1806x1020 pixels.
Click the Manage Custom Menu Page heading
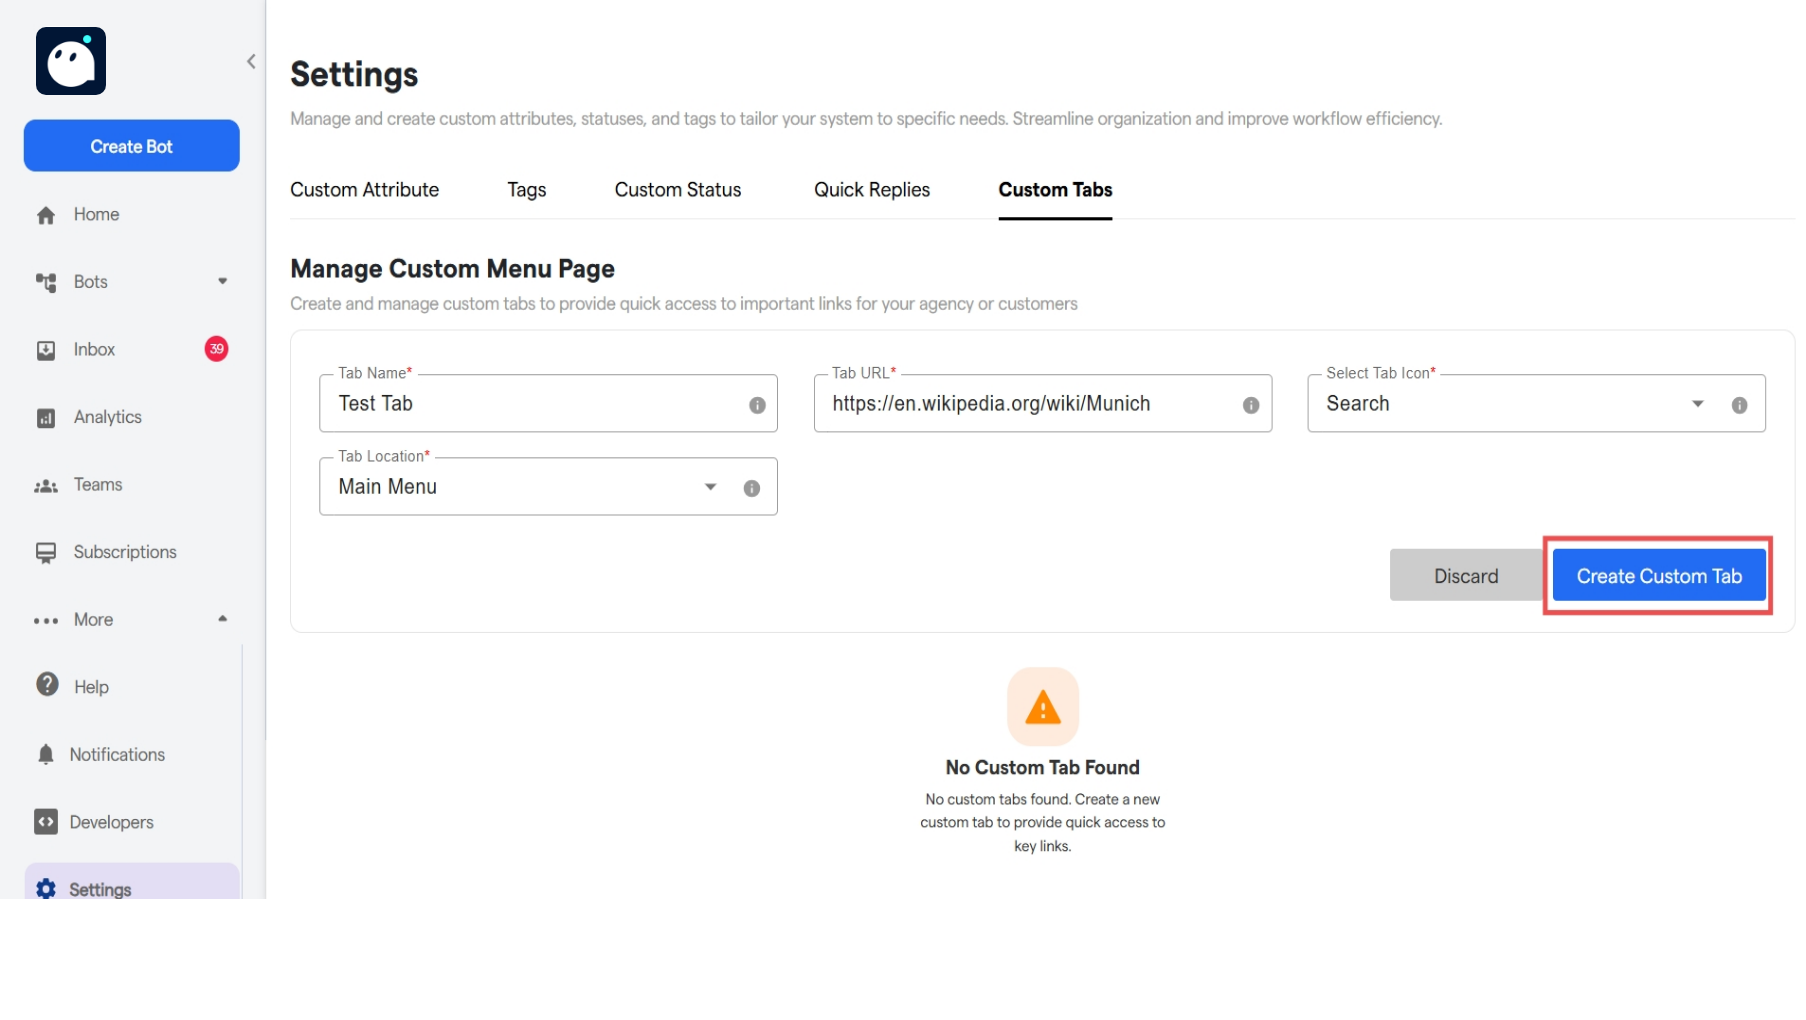(x=452, y=269)
